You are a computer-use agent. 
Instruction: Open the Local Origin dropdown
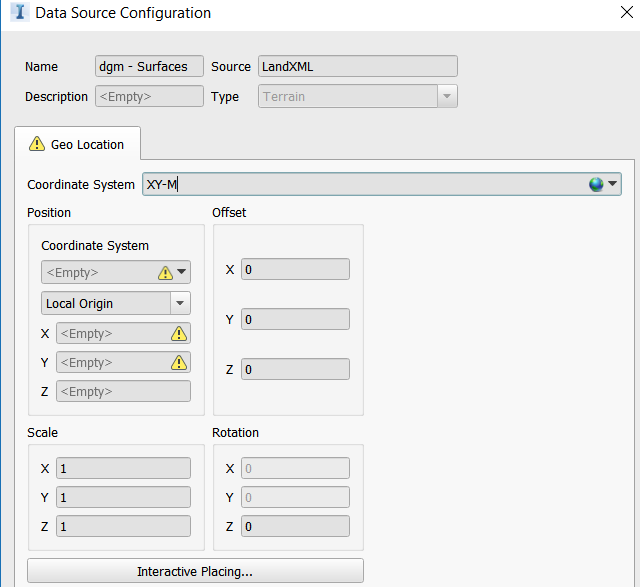tap(180, 303)
